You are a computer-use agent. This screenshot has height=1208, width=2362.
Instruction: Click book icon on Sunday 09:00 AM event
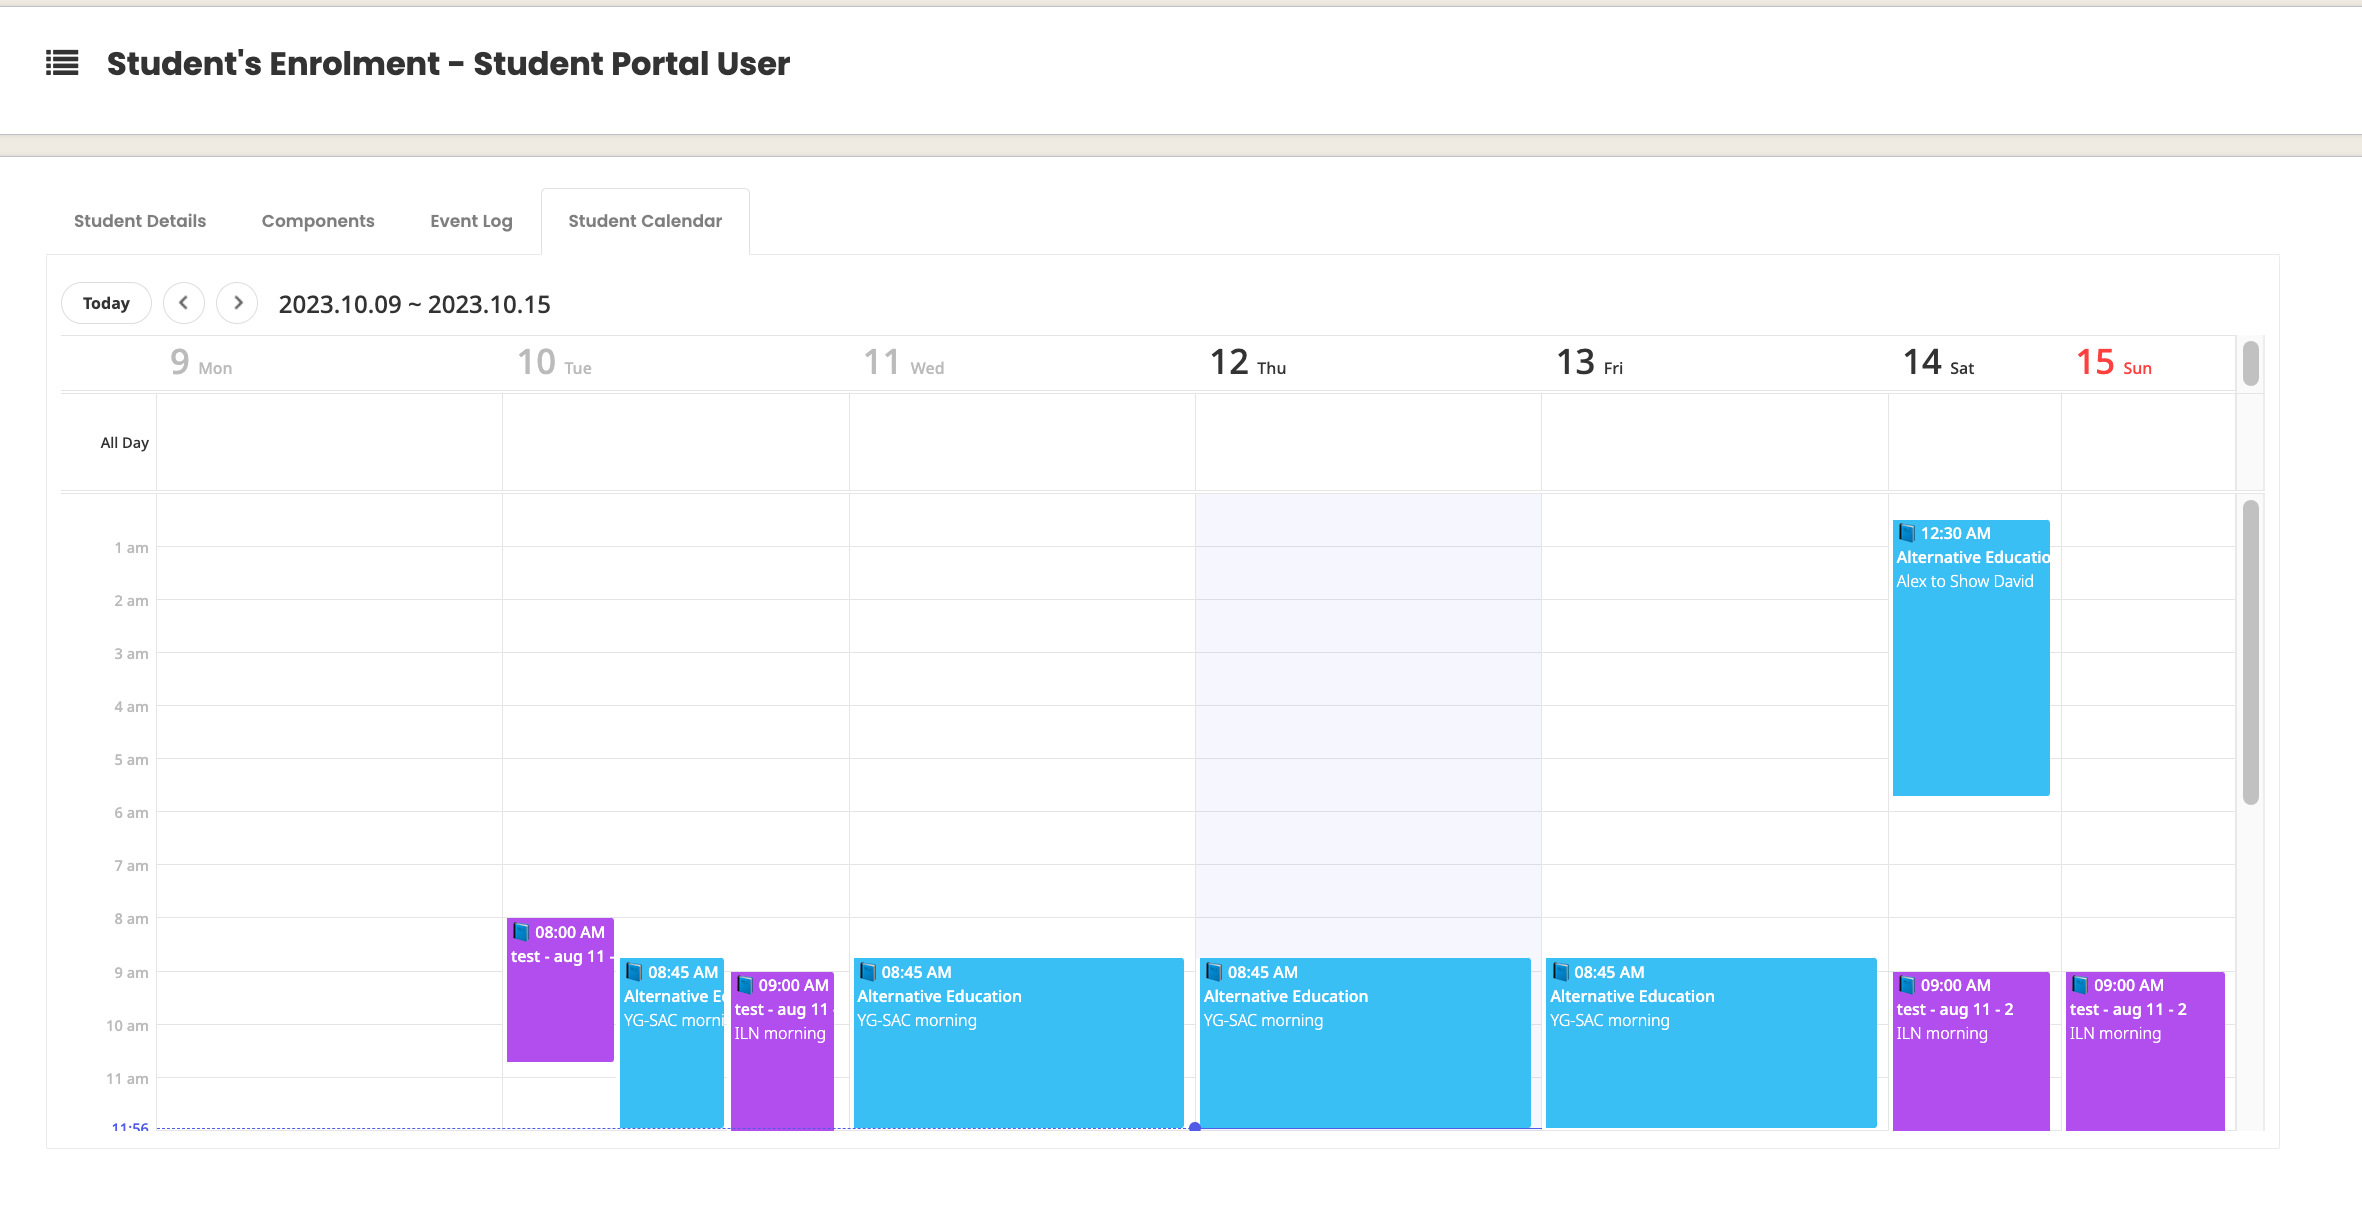[2081, 985]
